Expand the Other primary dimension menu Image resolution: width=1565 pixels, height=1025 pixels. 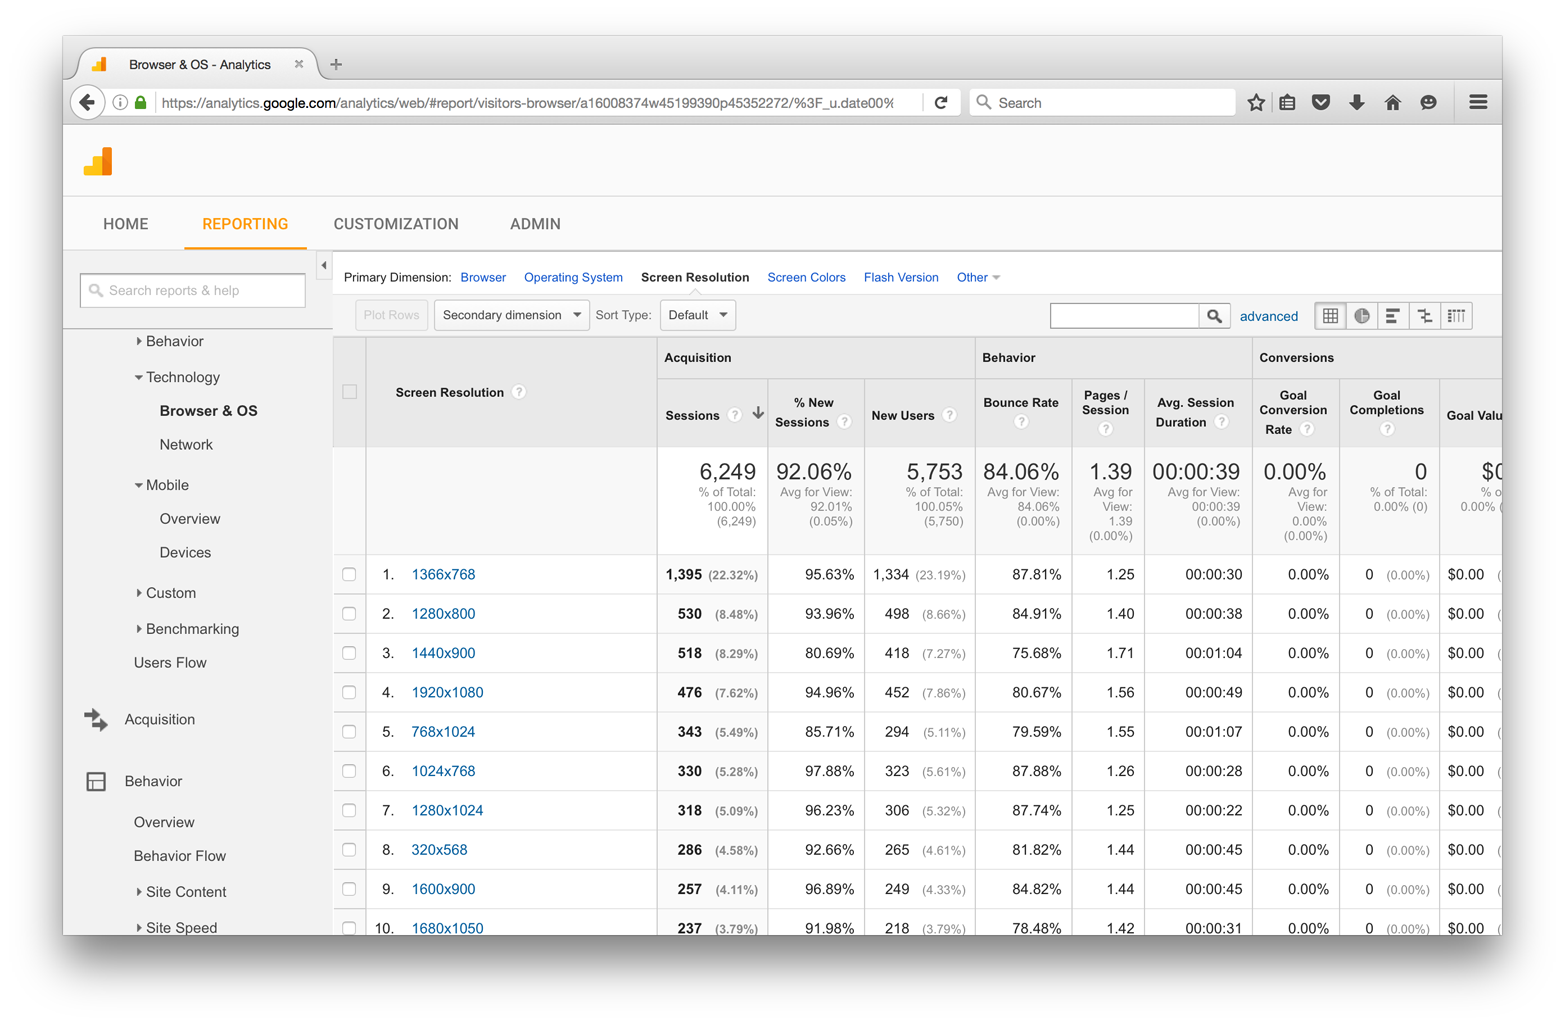point(977,277)
